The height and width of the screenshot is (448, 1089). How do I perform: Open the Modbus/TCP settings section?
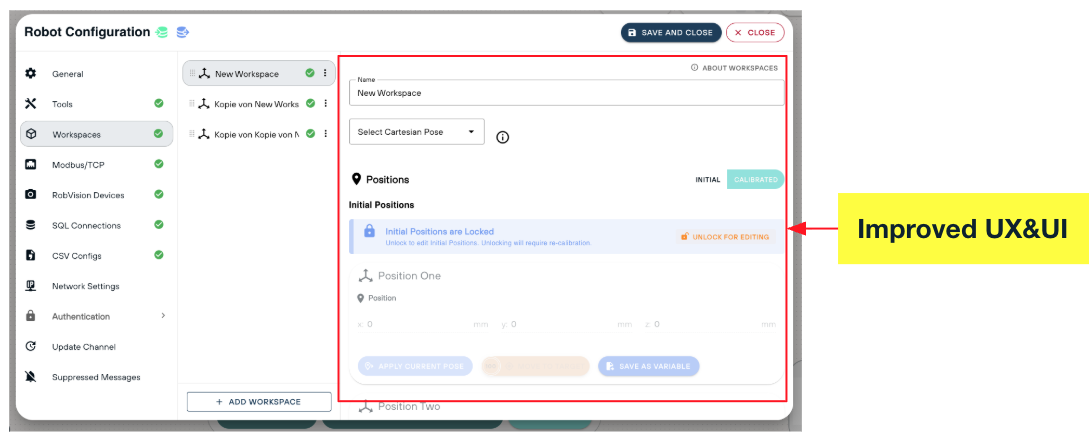click(97, 165)
